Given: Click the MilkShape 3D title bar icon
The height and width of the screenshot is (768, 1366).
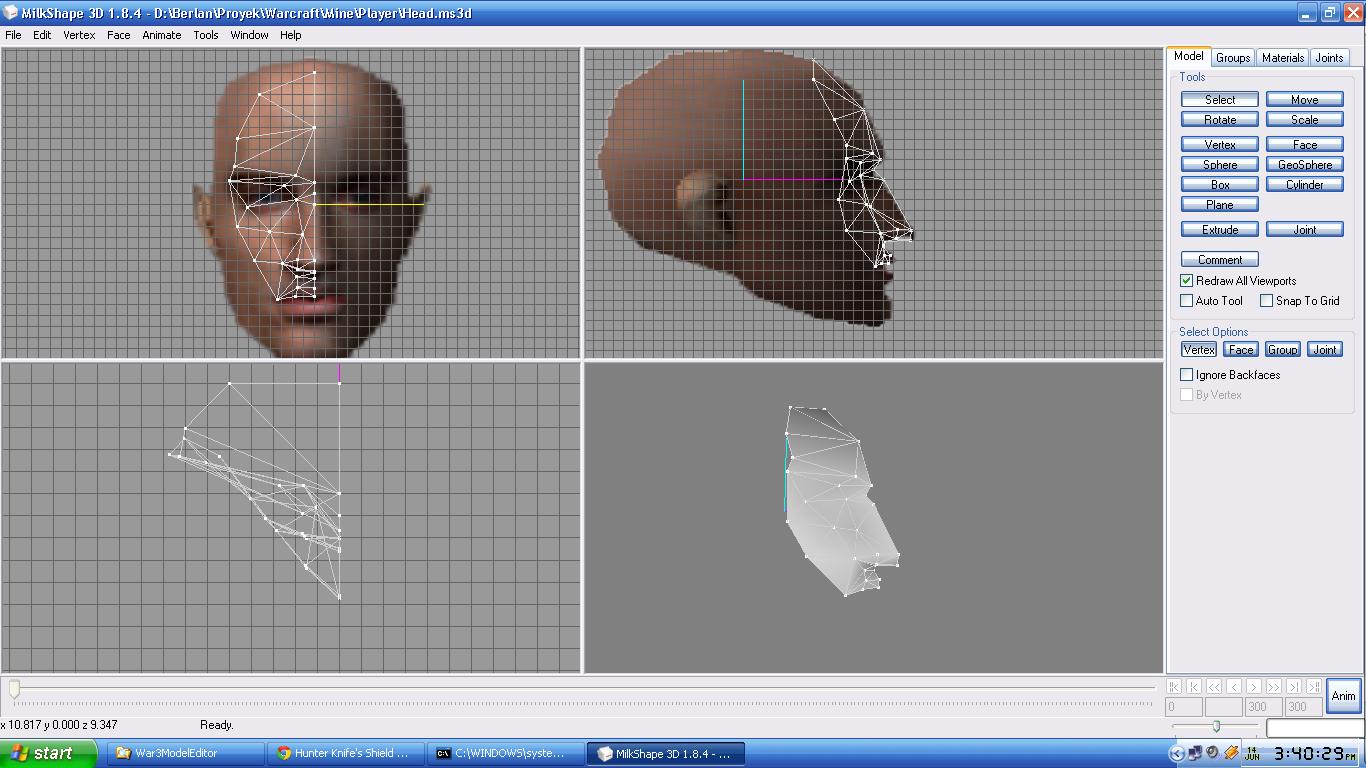Looking at the screenshot, I should point(11,13).
